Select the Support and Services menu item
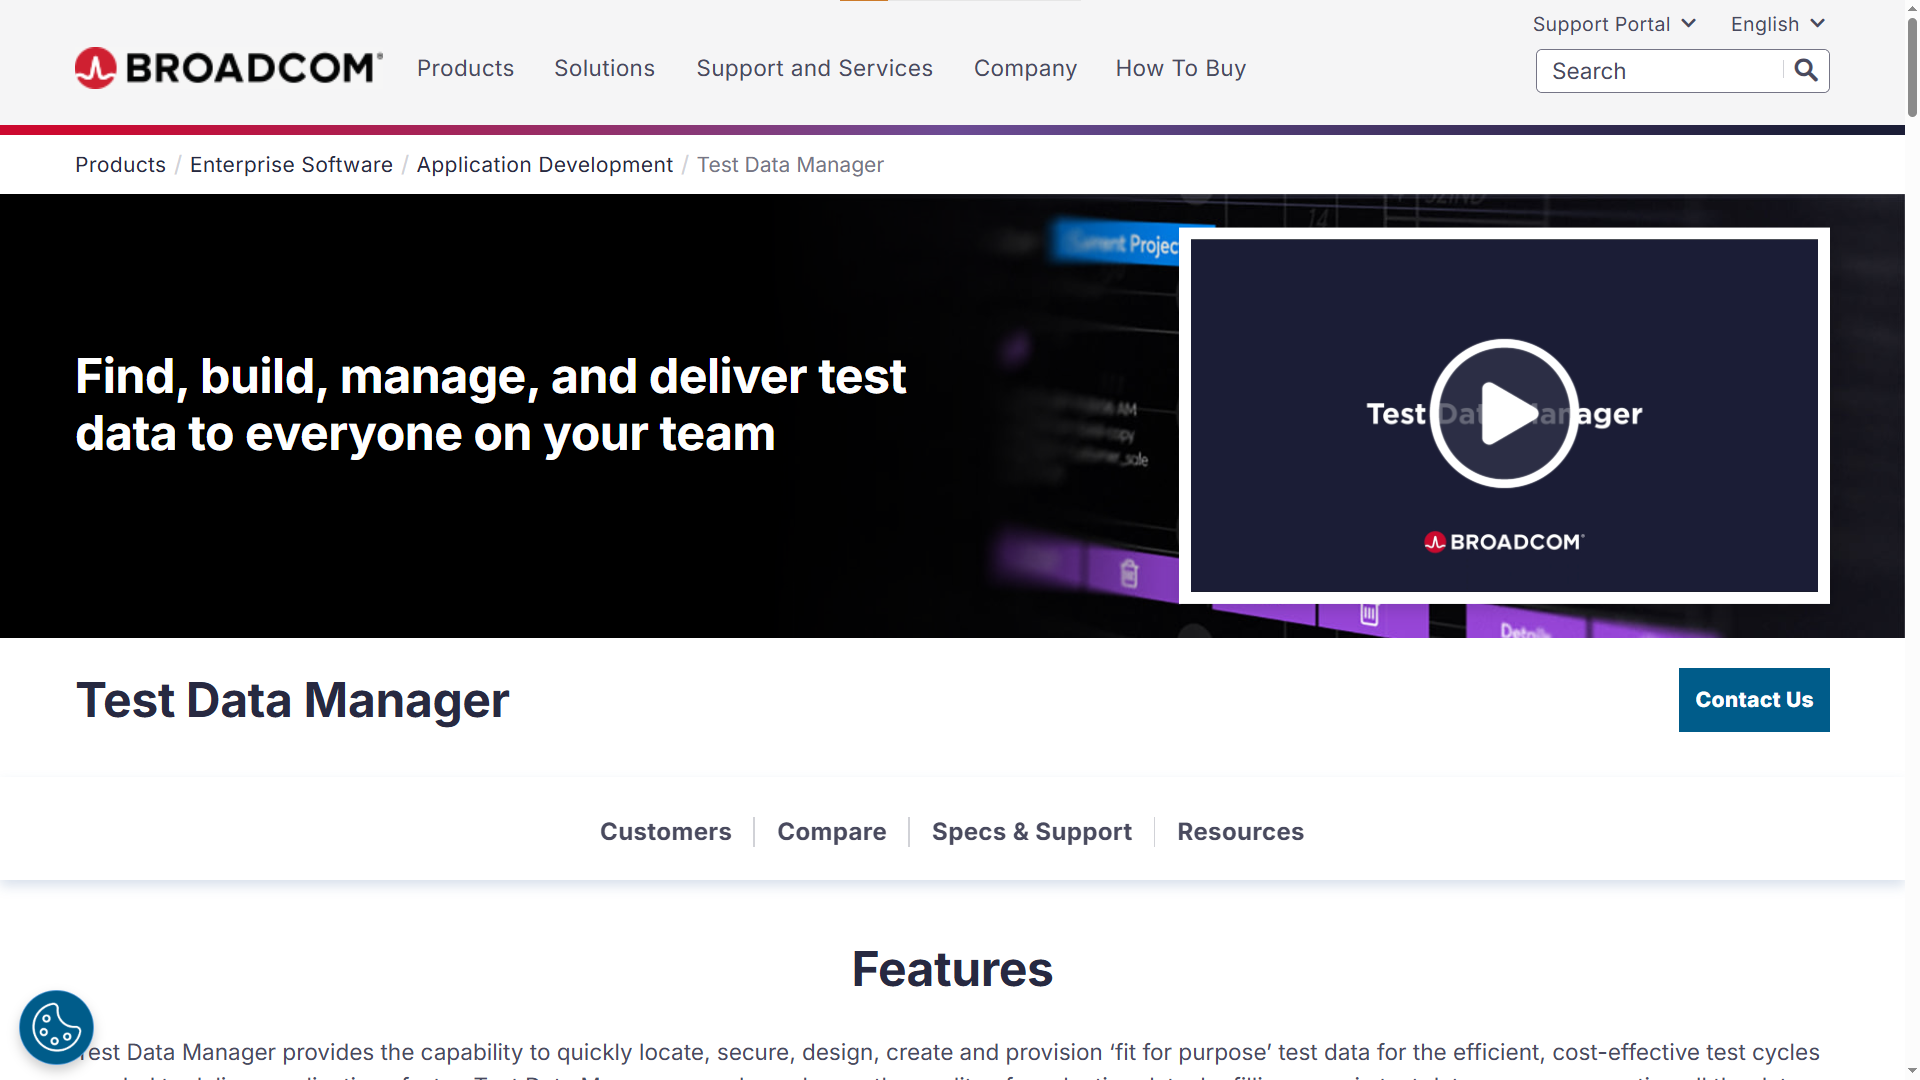1920x1080 pixels. pyautogui.click(x=814, y=67)
